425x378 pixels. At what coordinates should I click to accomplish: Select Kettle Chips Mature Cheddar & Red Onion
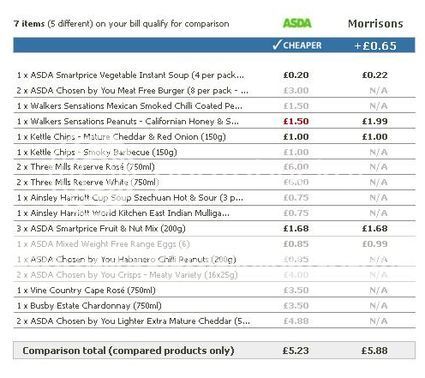[121, 137]
